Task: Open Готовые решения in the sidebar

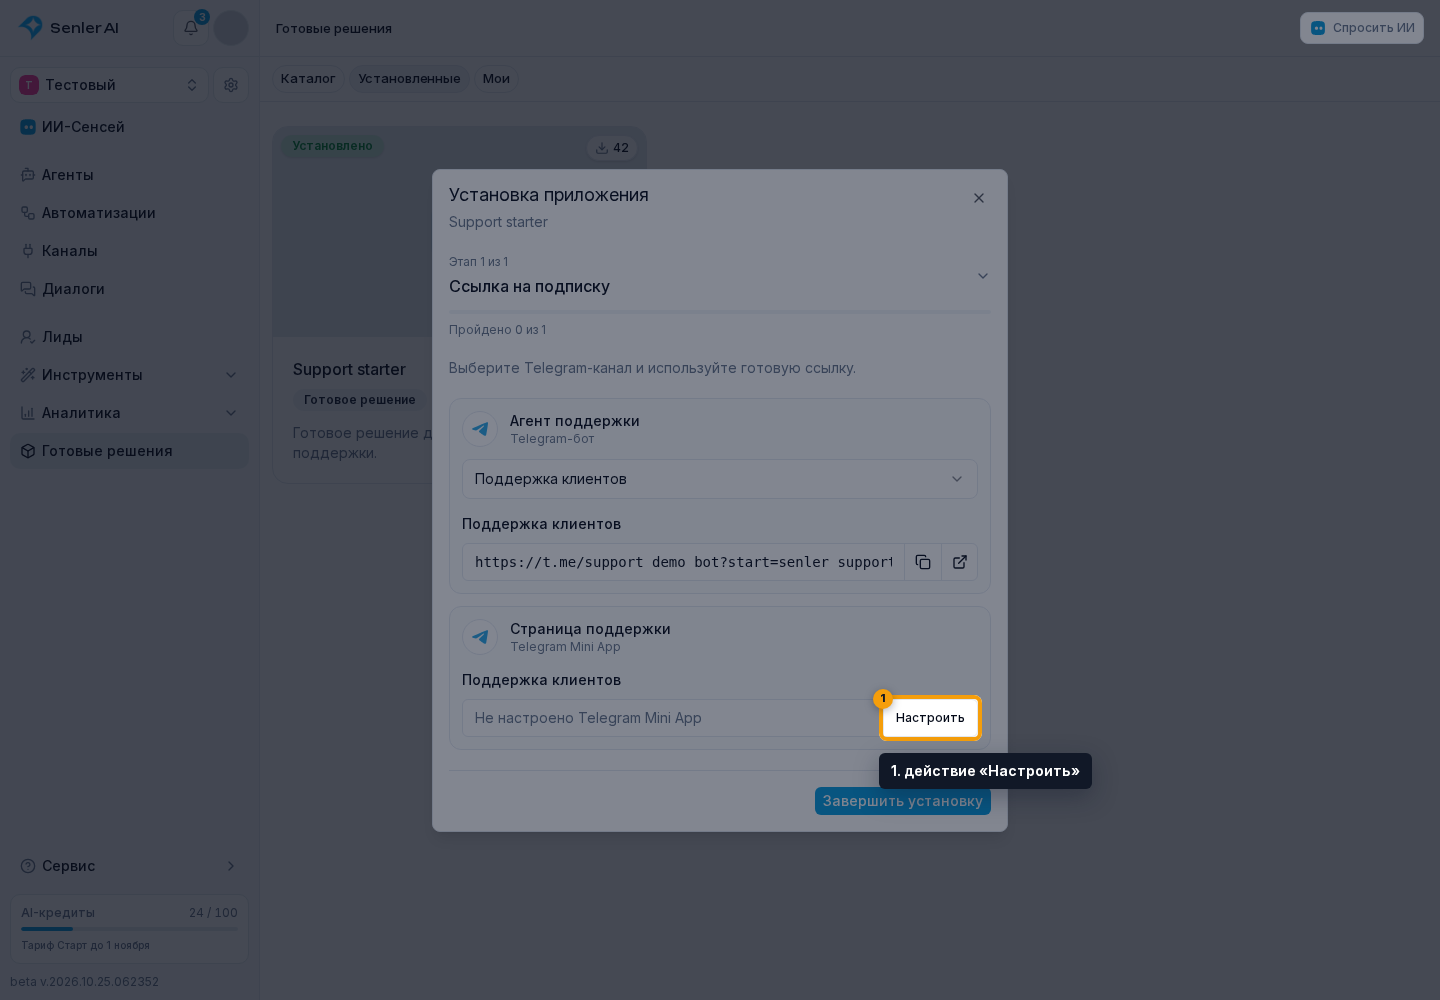Action: pos(130,451)
